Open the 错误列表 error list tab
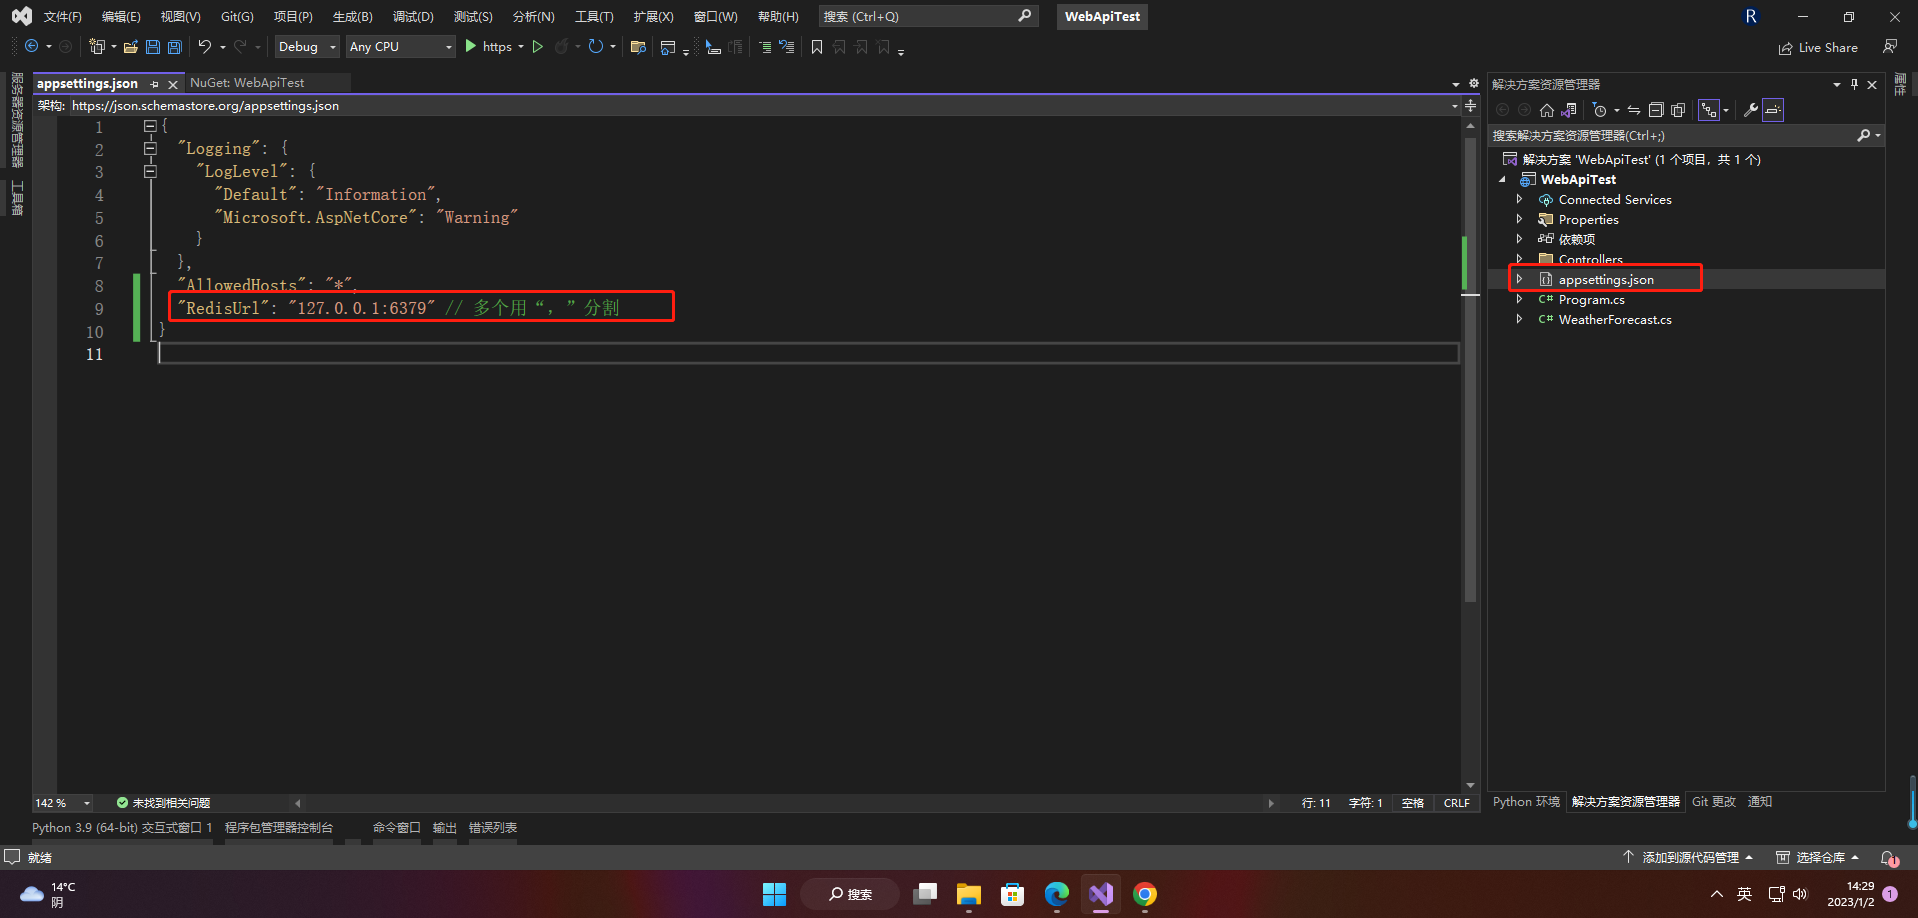The height and width of the screenshot is (918, 1918). (x=493, y=828)
